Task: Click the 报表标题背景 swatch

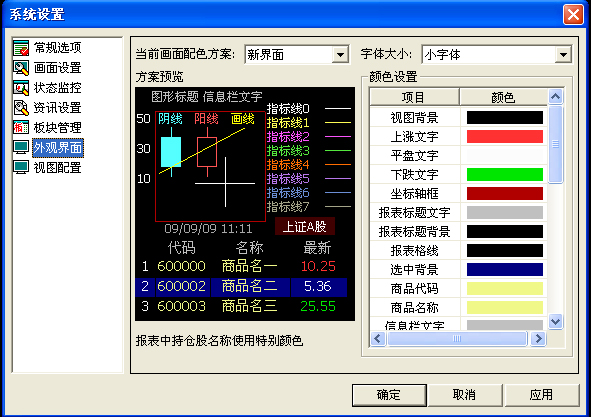Action: point(505,231)
